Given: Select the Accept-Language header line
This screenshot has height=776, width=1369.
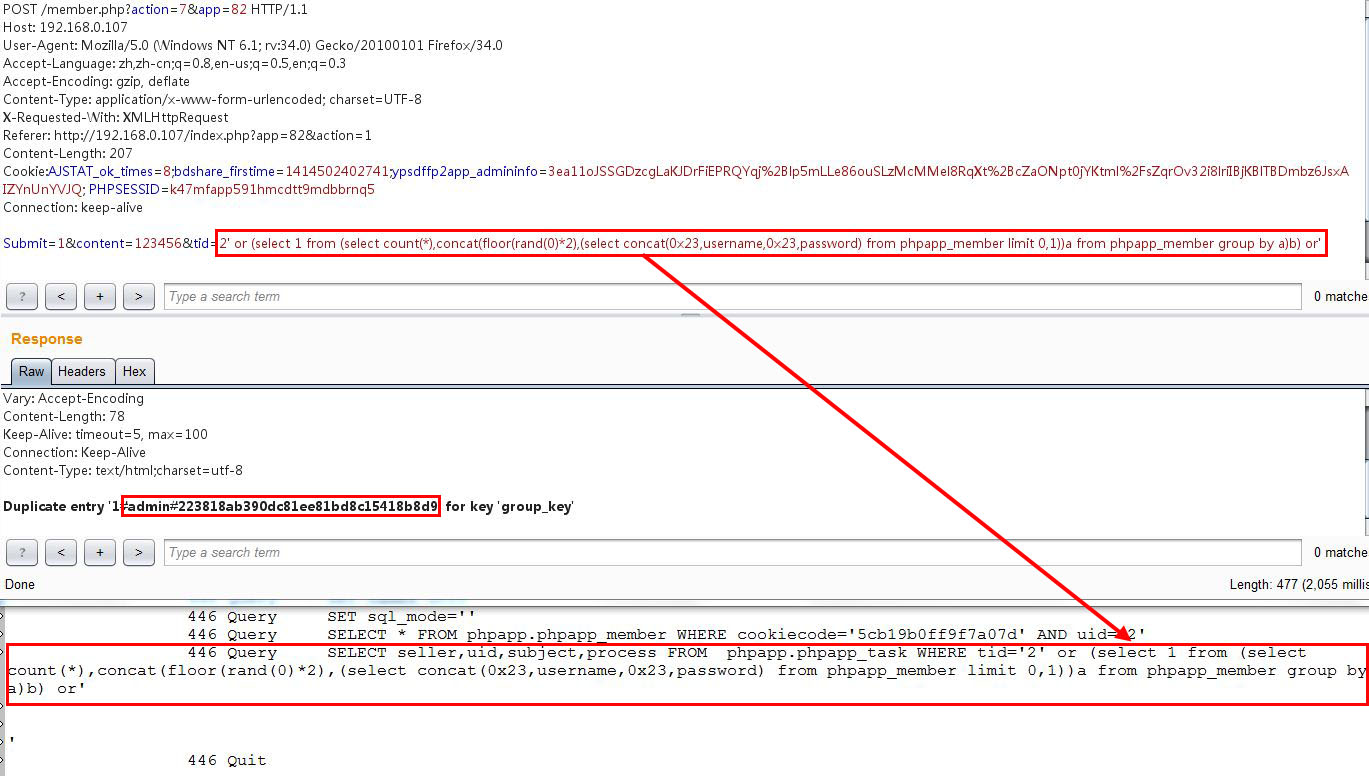Looking at the screenshot, I should 175,63.
